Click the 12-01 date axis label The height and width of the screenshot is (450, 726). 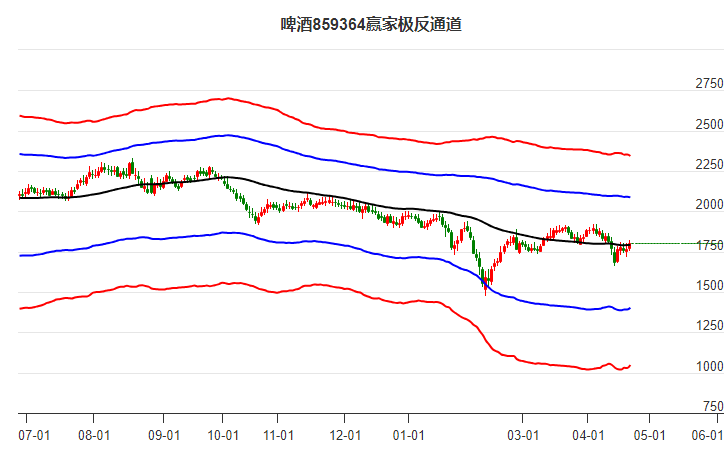[x=345, y=436]
